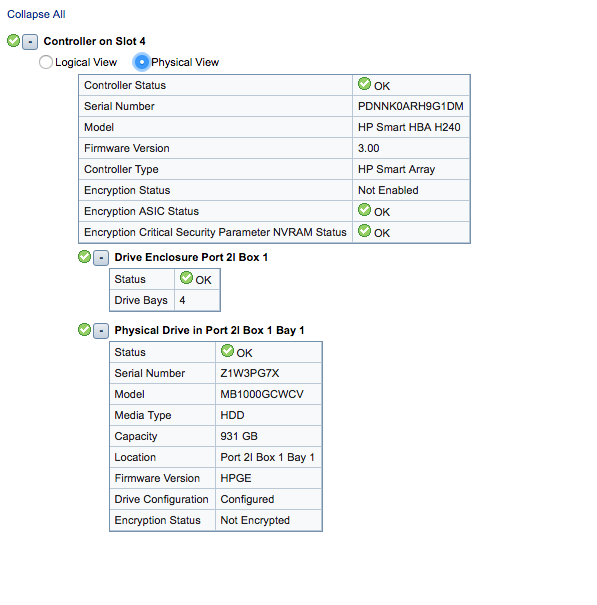Click the OK icon in Drive Enclosure Status row
Viewport: 597px width, 605px height.
pyautogui.click(x=186, y=277)
